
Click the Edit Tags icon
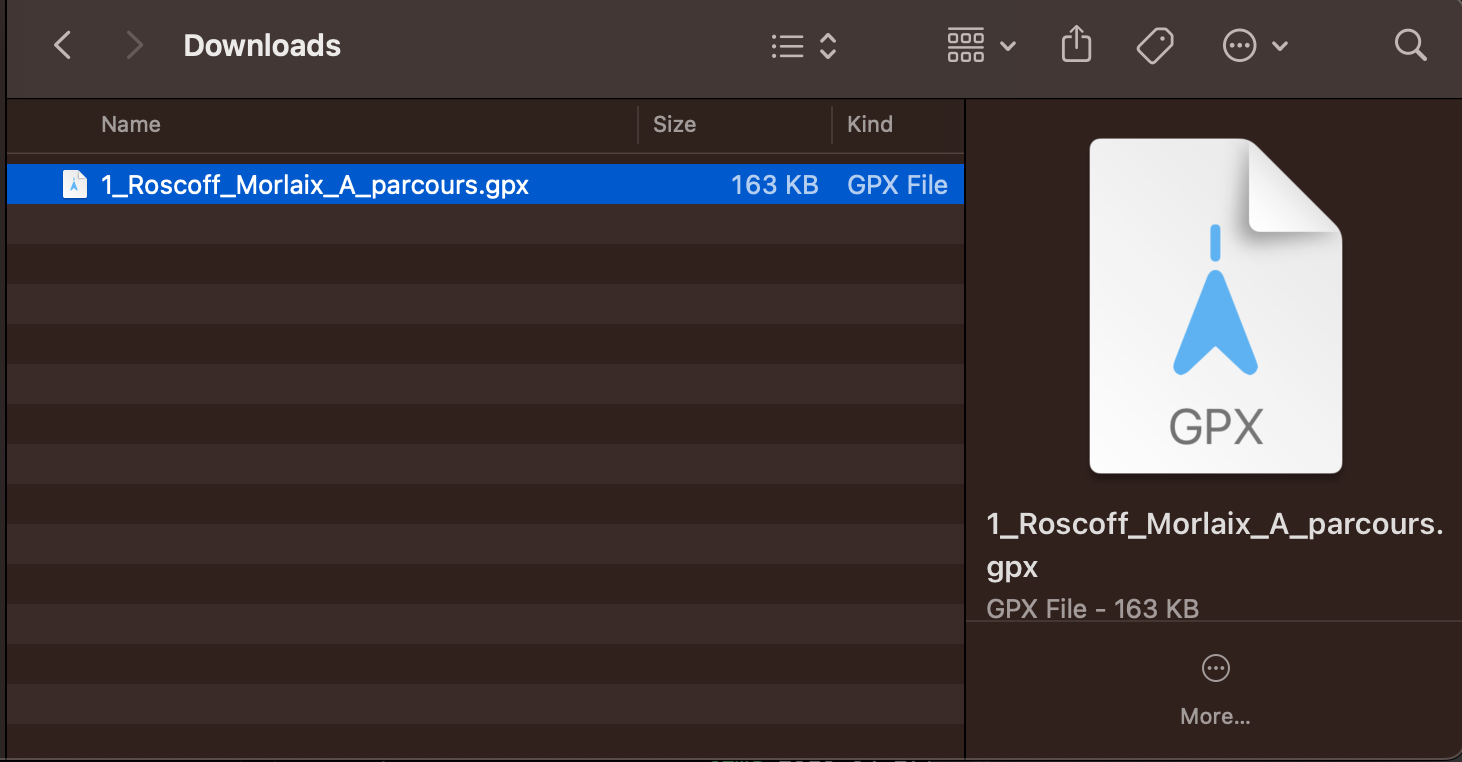[1155, 46]
